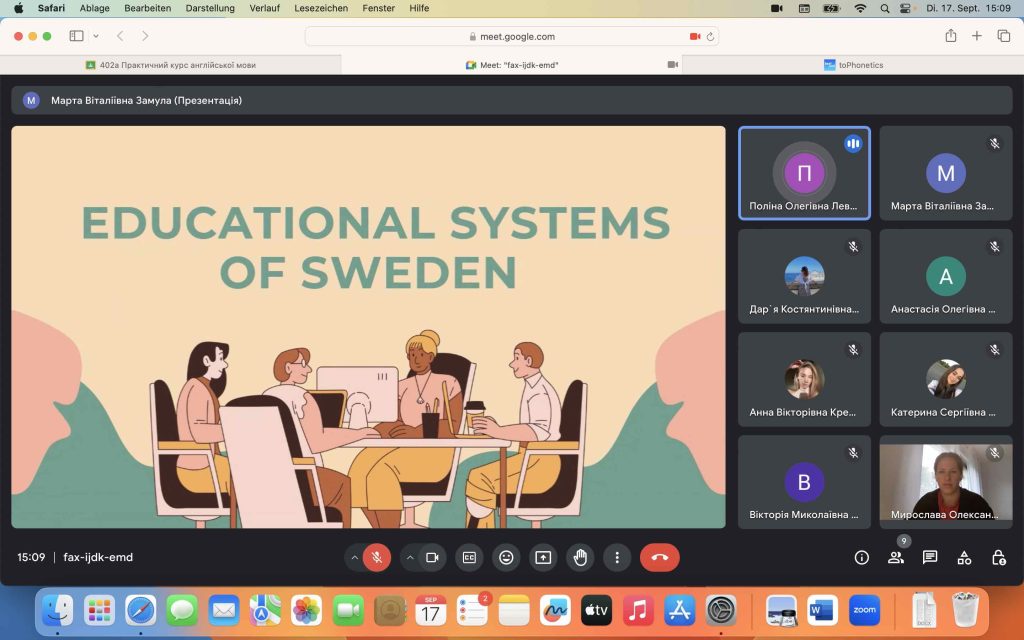Open host controls lock icon
This screenshot has height=640, width=1024.
click(x=998, y=557)
